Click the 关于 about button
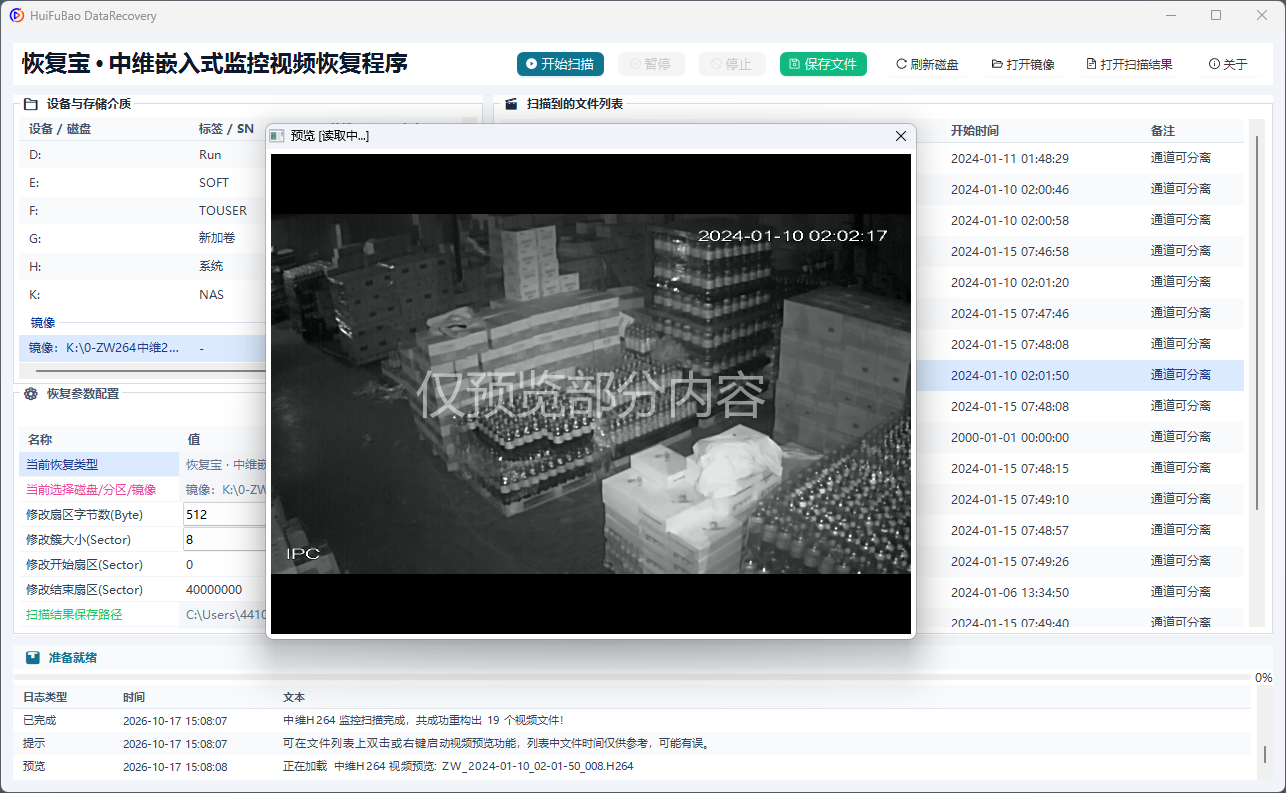Image resolution: width=1286 pixels, height=793 pixels. click(1228, 64)
